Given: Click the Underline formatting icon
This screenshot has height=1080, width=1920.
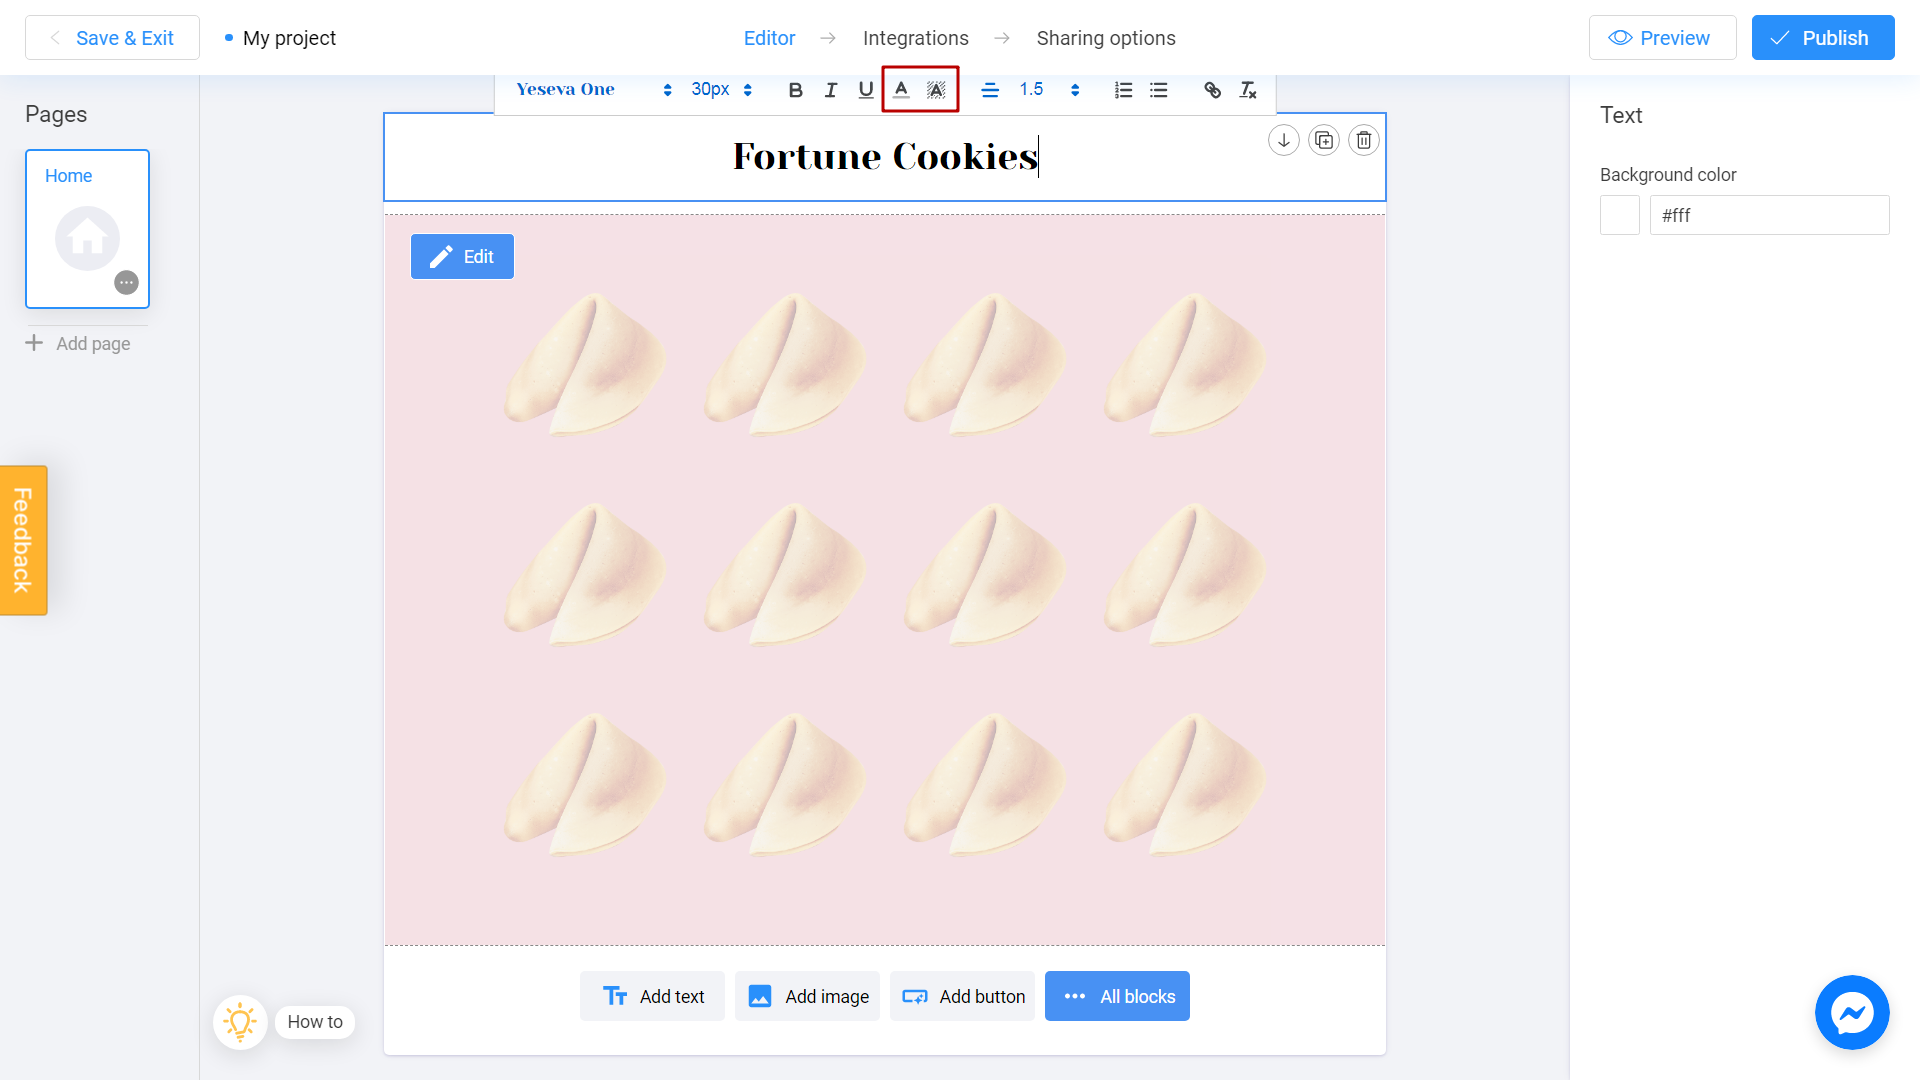Looking at the screenshot, I should 864,90.
